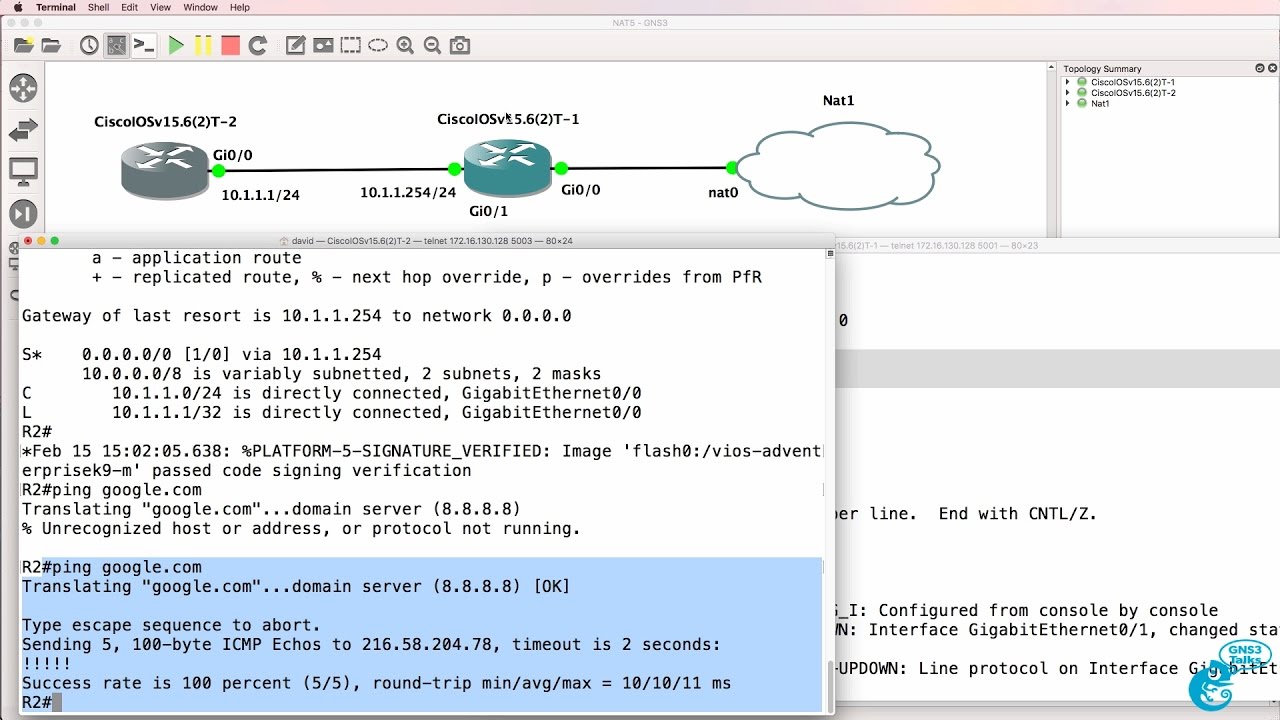Browse switches in the device sidebar

tap(22, 130)
